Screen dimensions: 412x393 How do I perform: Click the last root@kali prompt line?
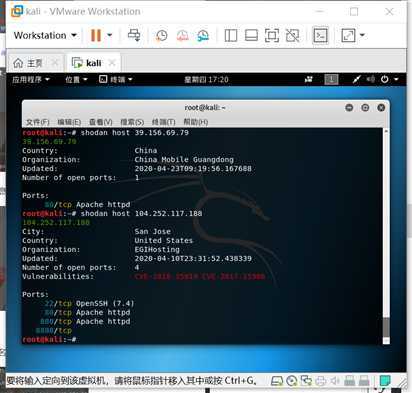[49, 340]
